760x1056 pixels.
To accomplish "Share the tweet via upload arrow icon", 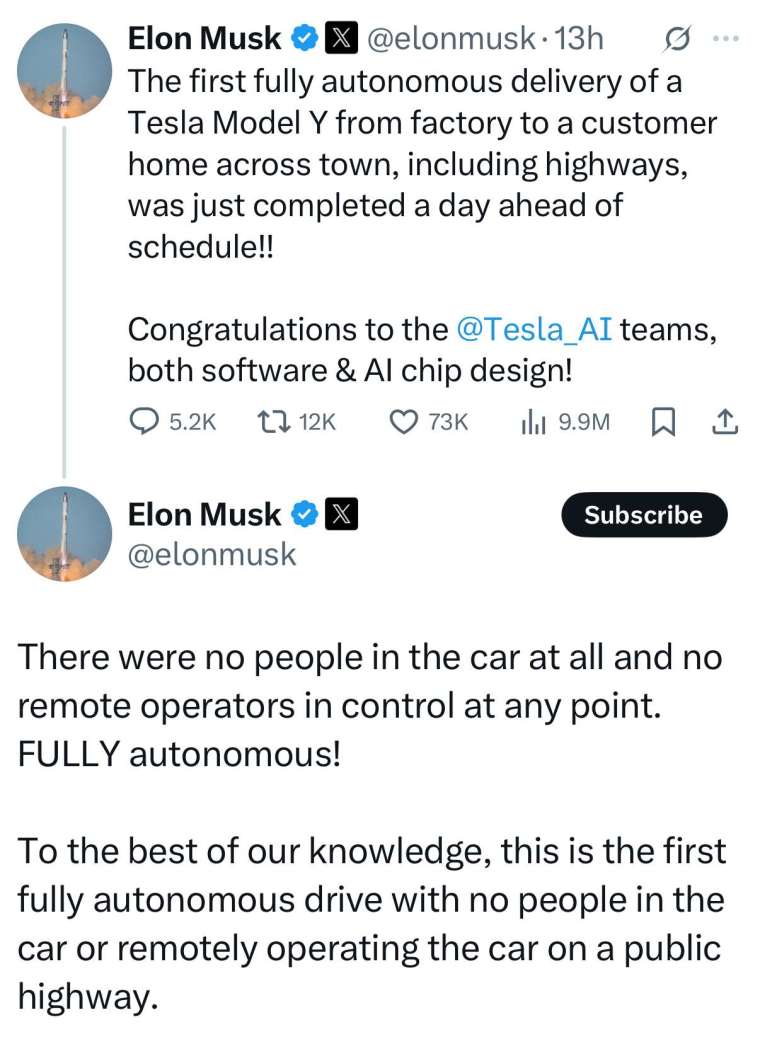I will [725, 422].
